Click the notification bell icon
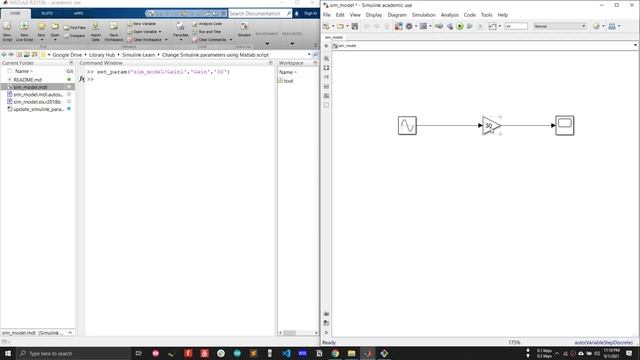640x360 pixels. [x=297, y=13]
